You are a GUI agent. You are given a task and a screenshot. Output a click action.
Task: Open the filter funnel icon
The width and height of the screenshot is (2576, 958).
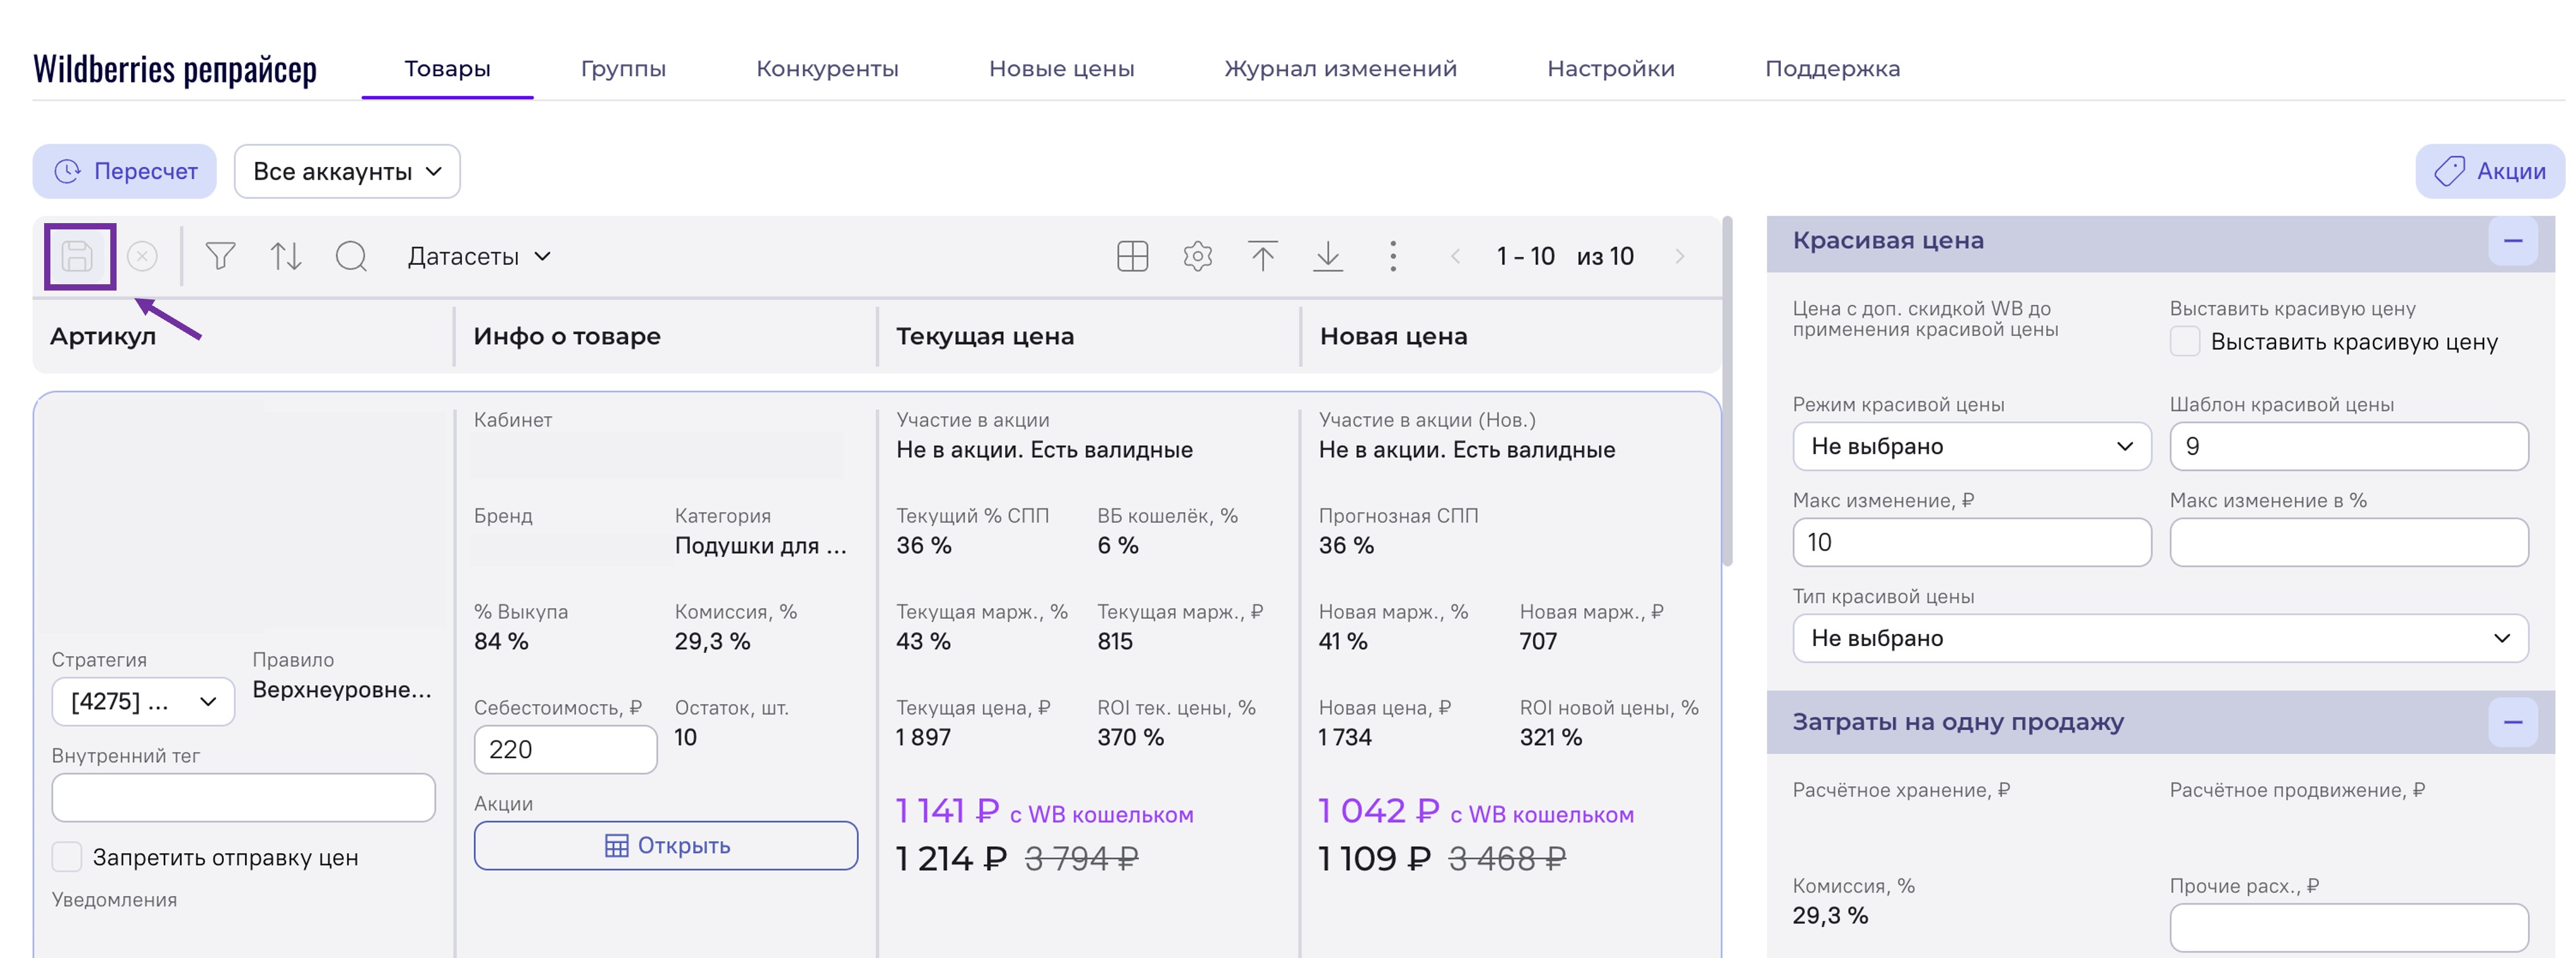220,257
